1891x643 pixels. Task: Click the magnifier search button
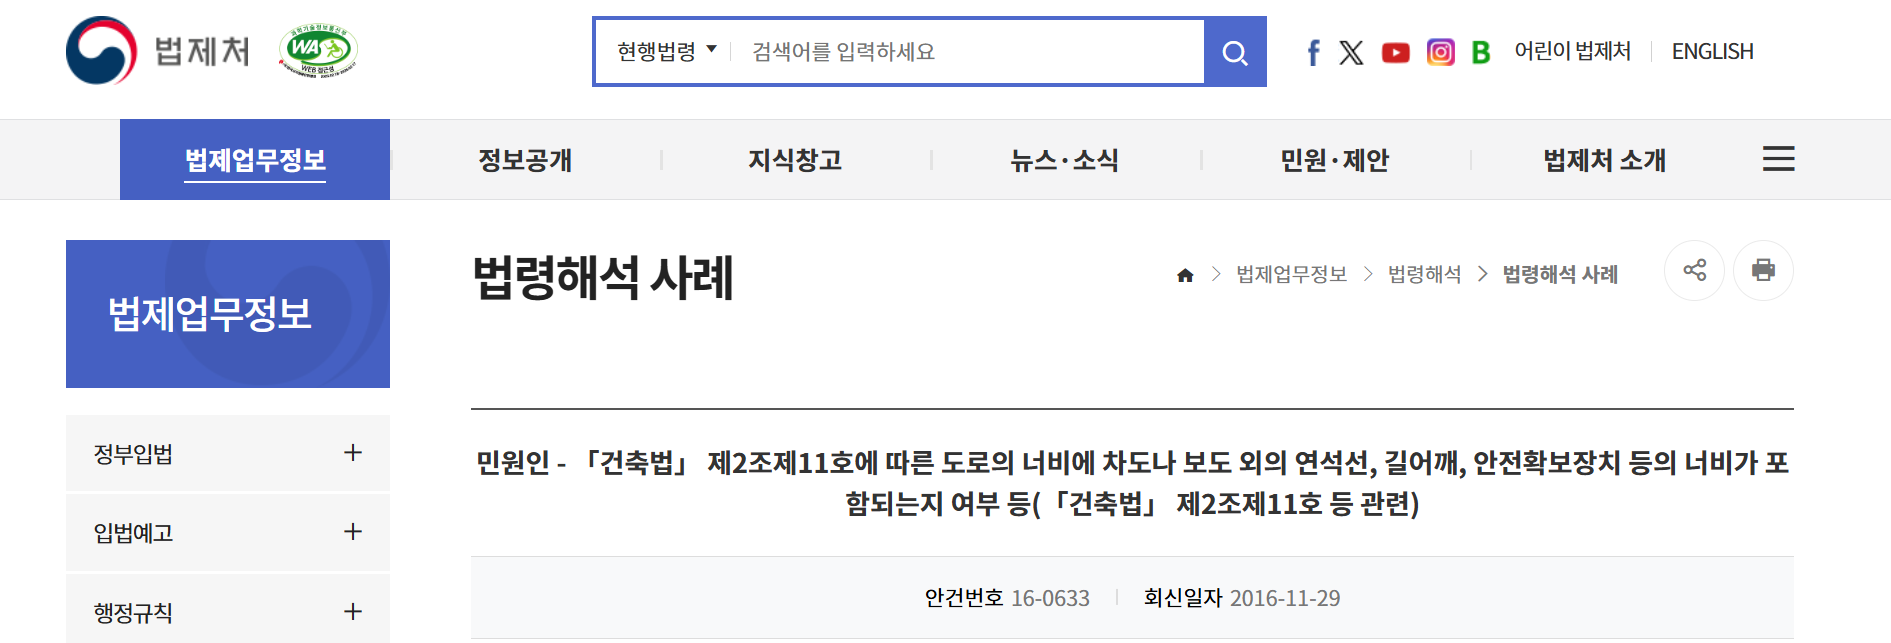point(1235,52)
